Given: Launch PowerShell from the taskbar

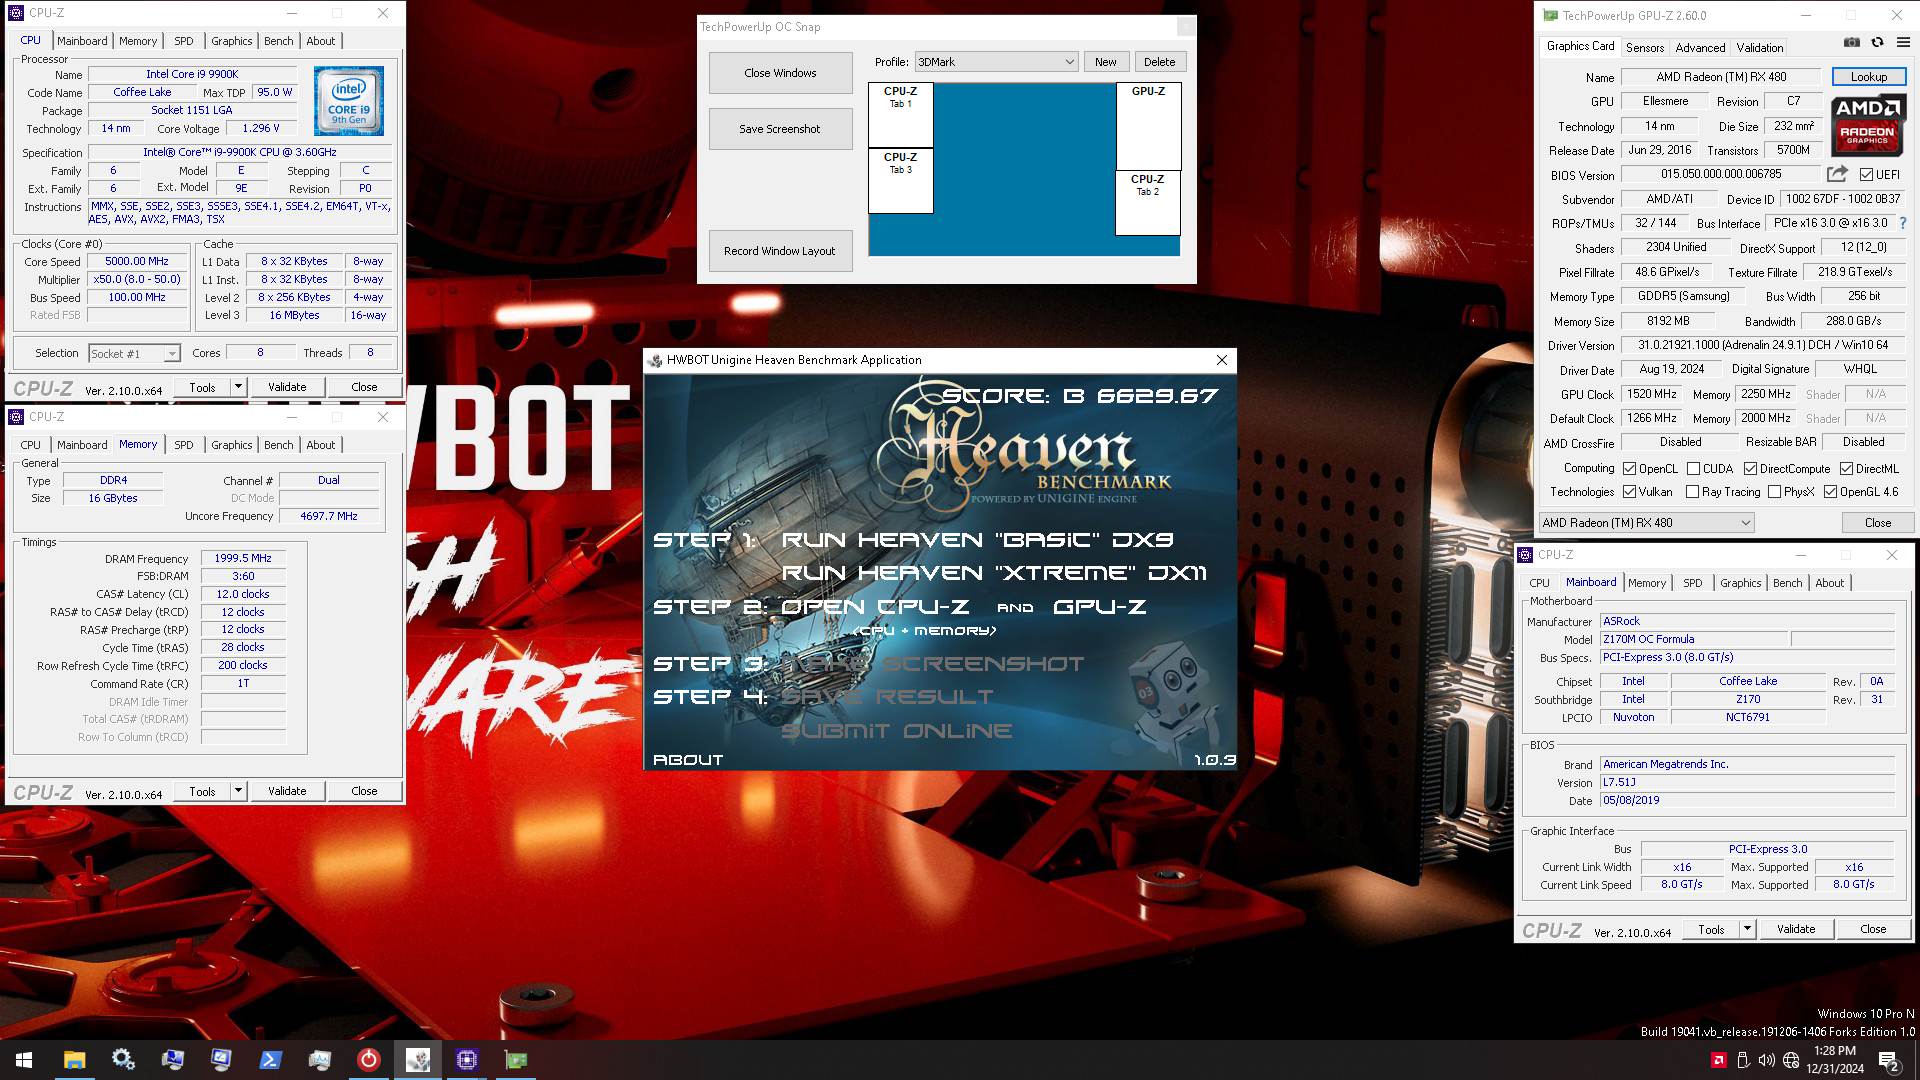Looking at the screenshot, I should pyautogui.click(x=270, y=1060).
